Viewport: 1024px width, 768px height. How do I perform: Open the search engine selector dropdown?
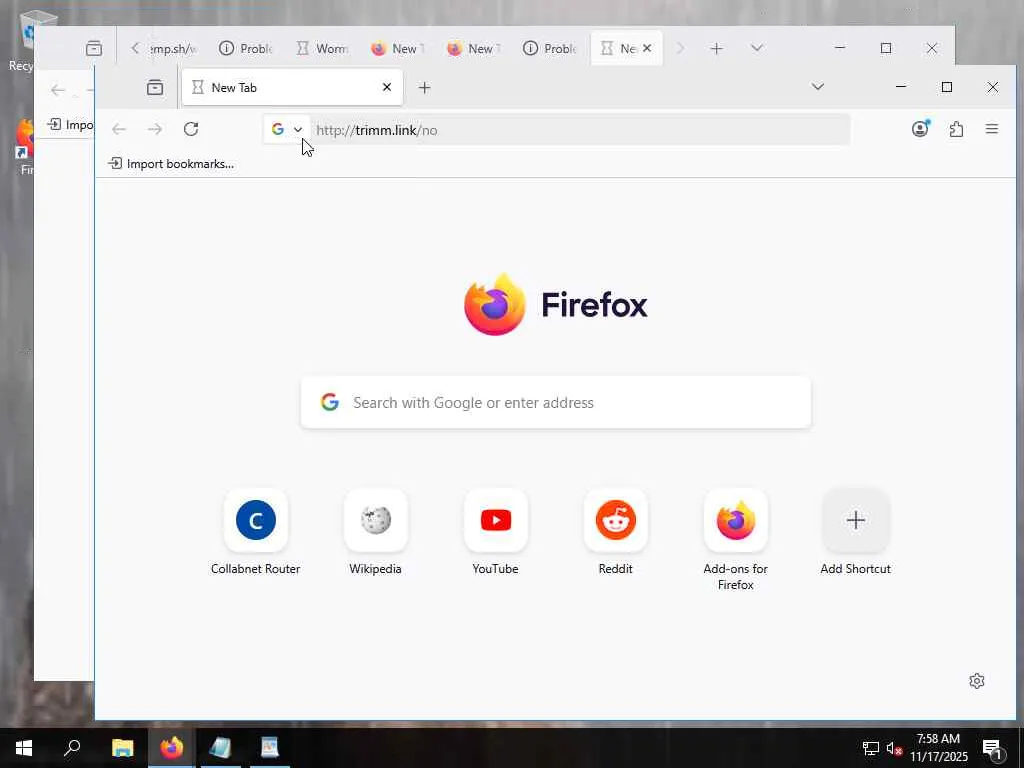(x=287, y=129)
